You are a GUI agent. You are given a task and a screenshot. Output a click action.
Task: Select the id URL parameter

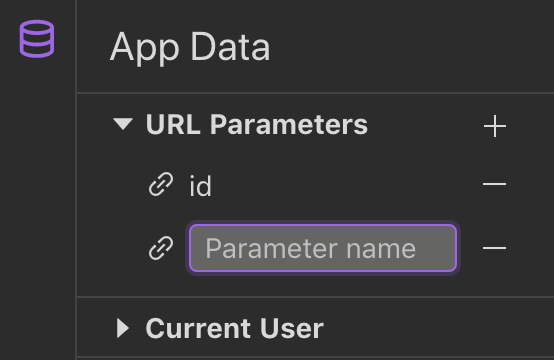coord(200,185)
